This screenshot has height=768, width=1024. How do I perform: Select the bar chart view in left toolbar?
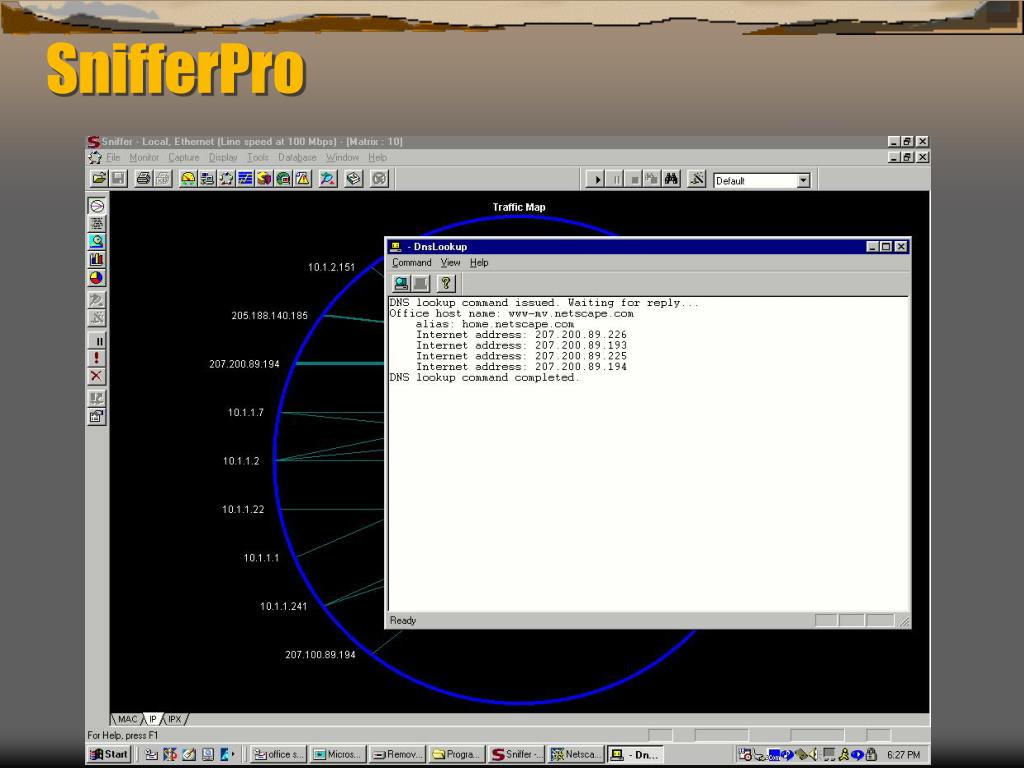click(x=97, y=260)
